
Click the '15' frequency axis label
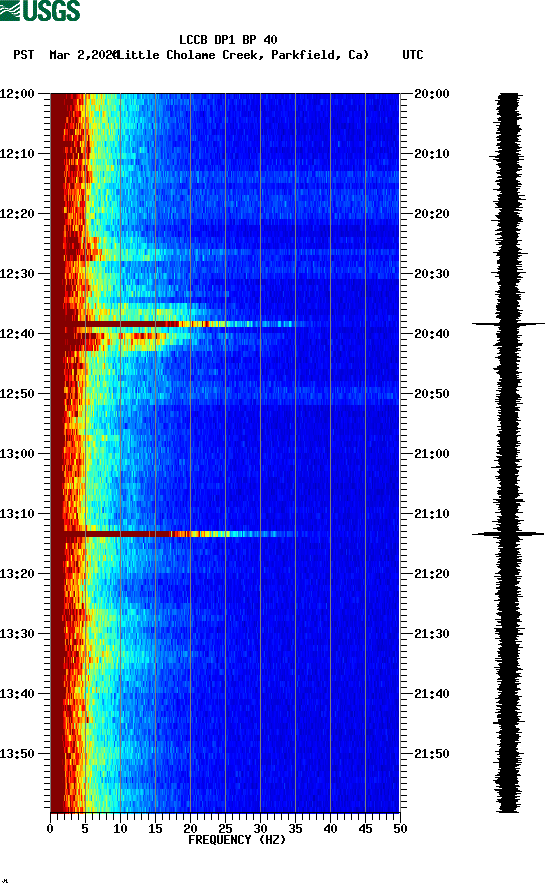[155, 829]
